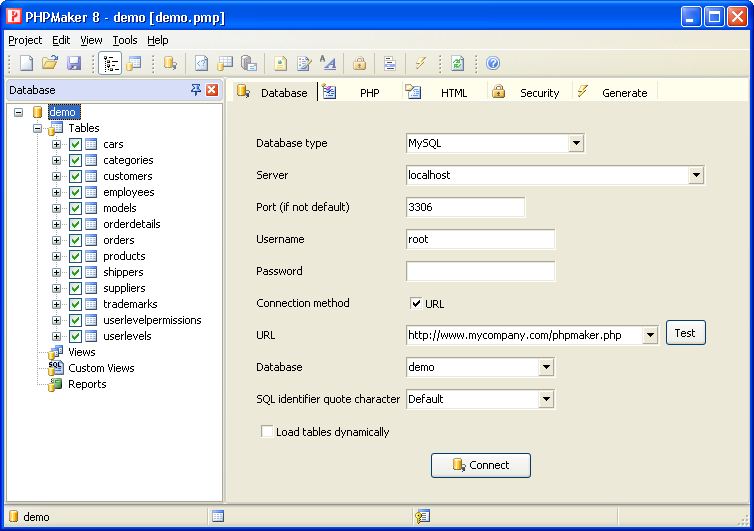Open the Database name dropdown
The image size is (754, 531).
[546, 367]
